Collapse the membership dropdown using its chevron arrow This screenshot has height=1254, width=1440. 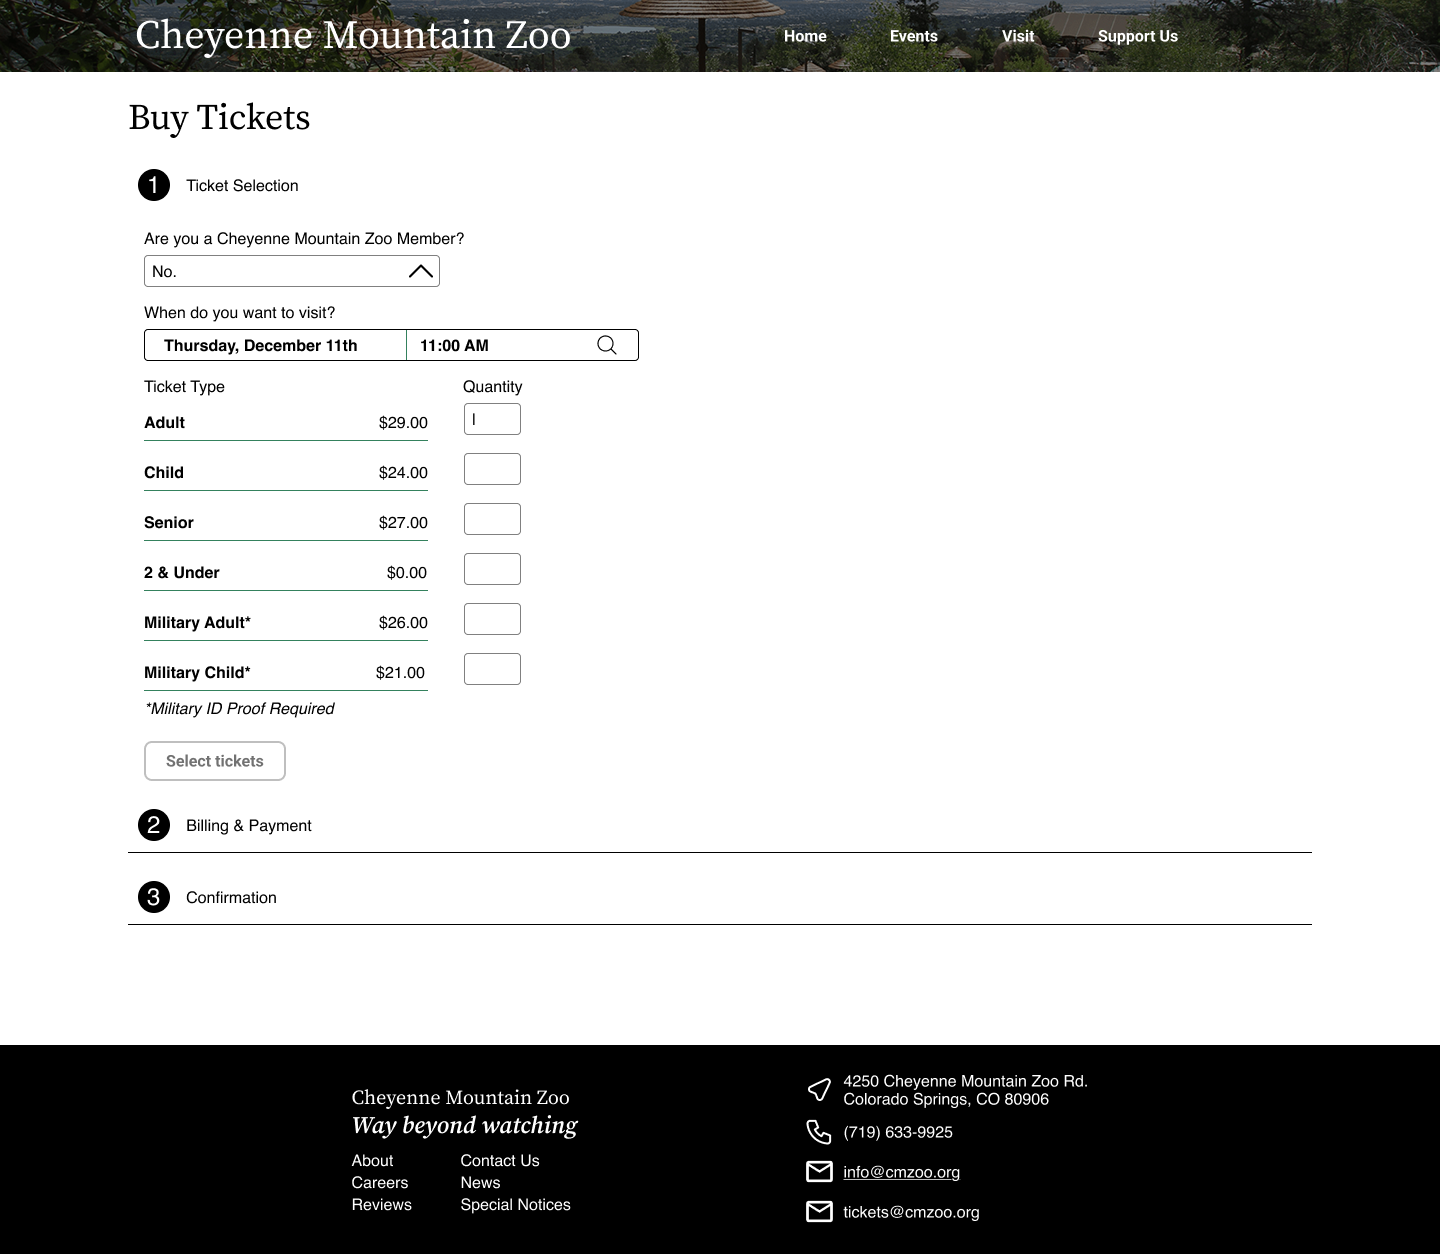pyautogui.click(x=421, y=271)
